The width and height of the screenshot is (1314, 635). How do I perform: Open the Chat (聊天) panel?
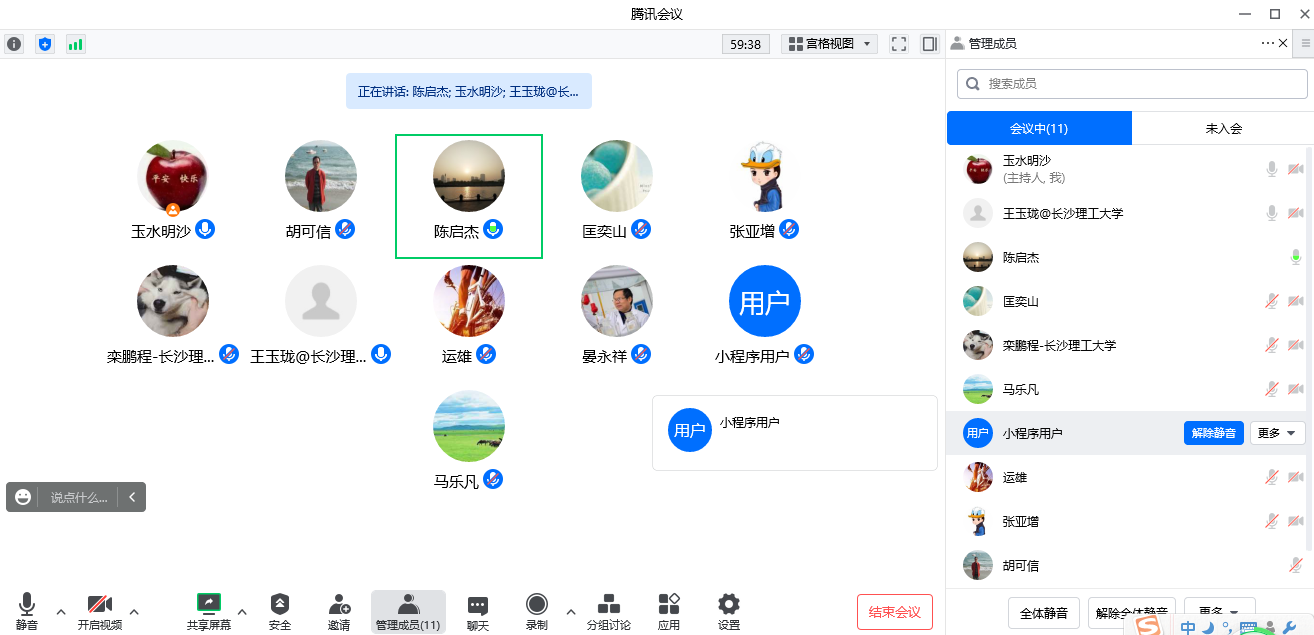[x=478, y=610]
